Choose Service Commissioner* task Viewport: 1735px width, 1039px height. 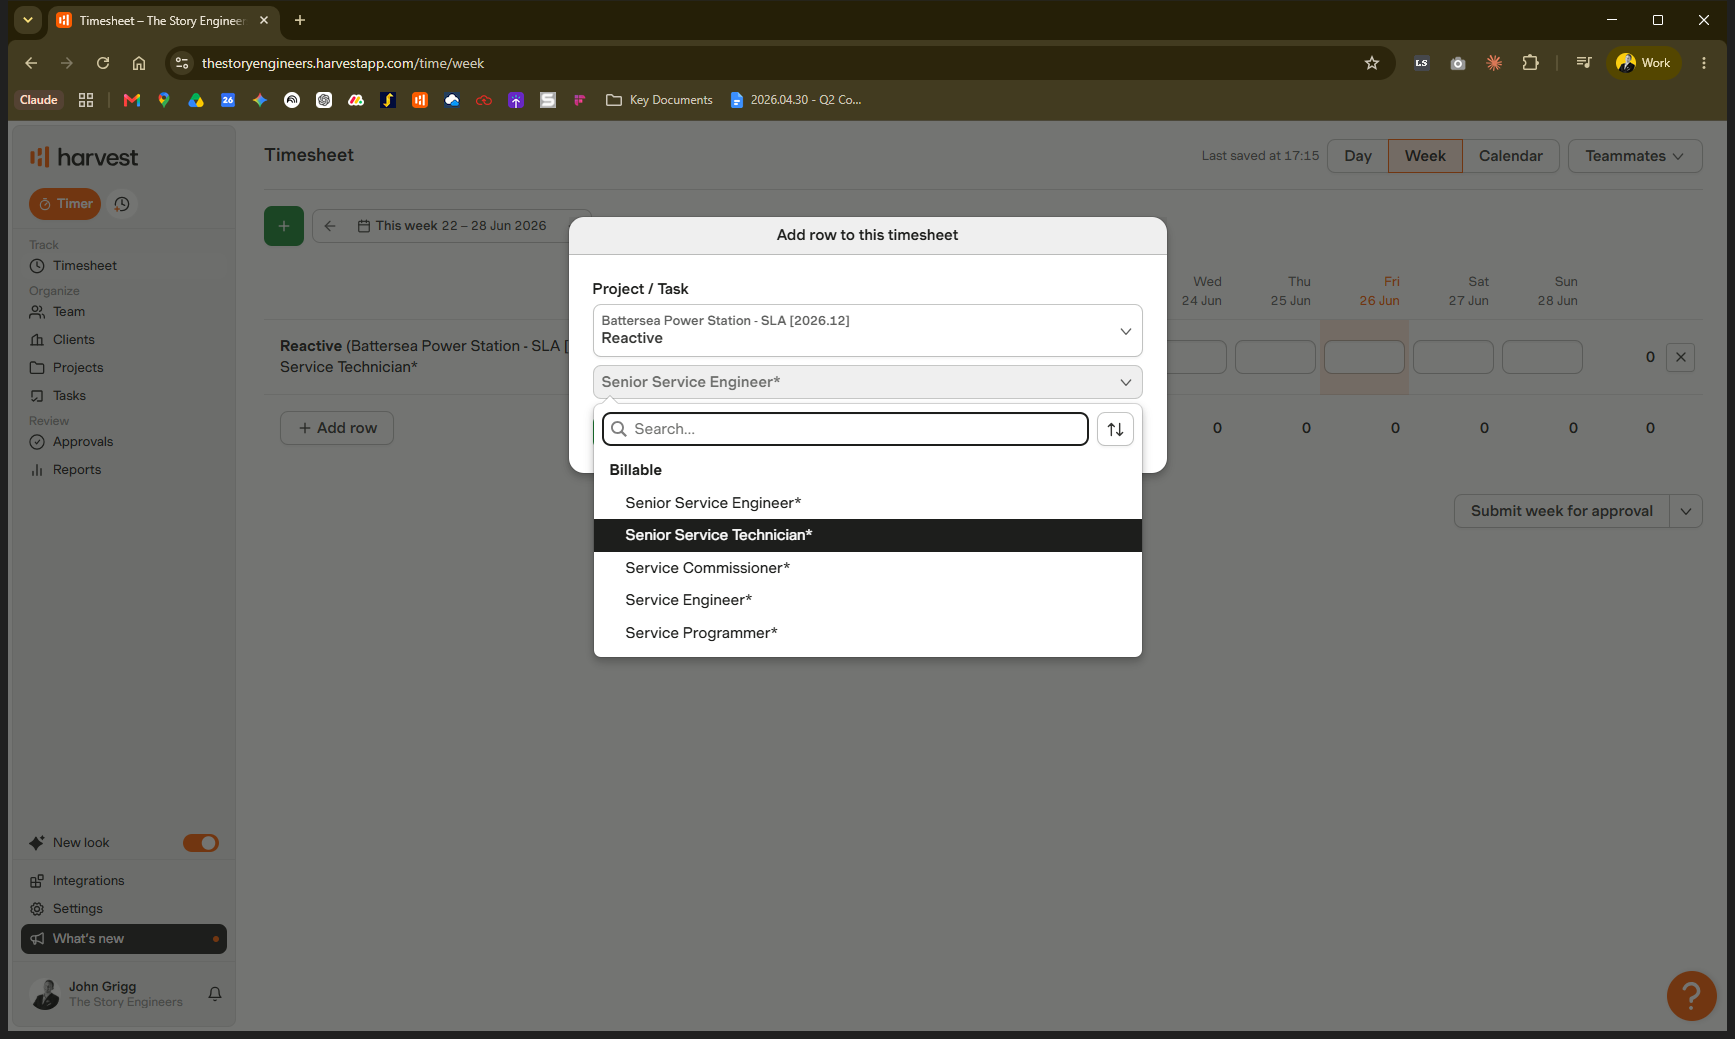(867, 568)
